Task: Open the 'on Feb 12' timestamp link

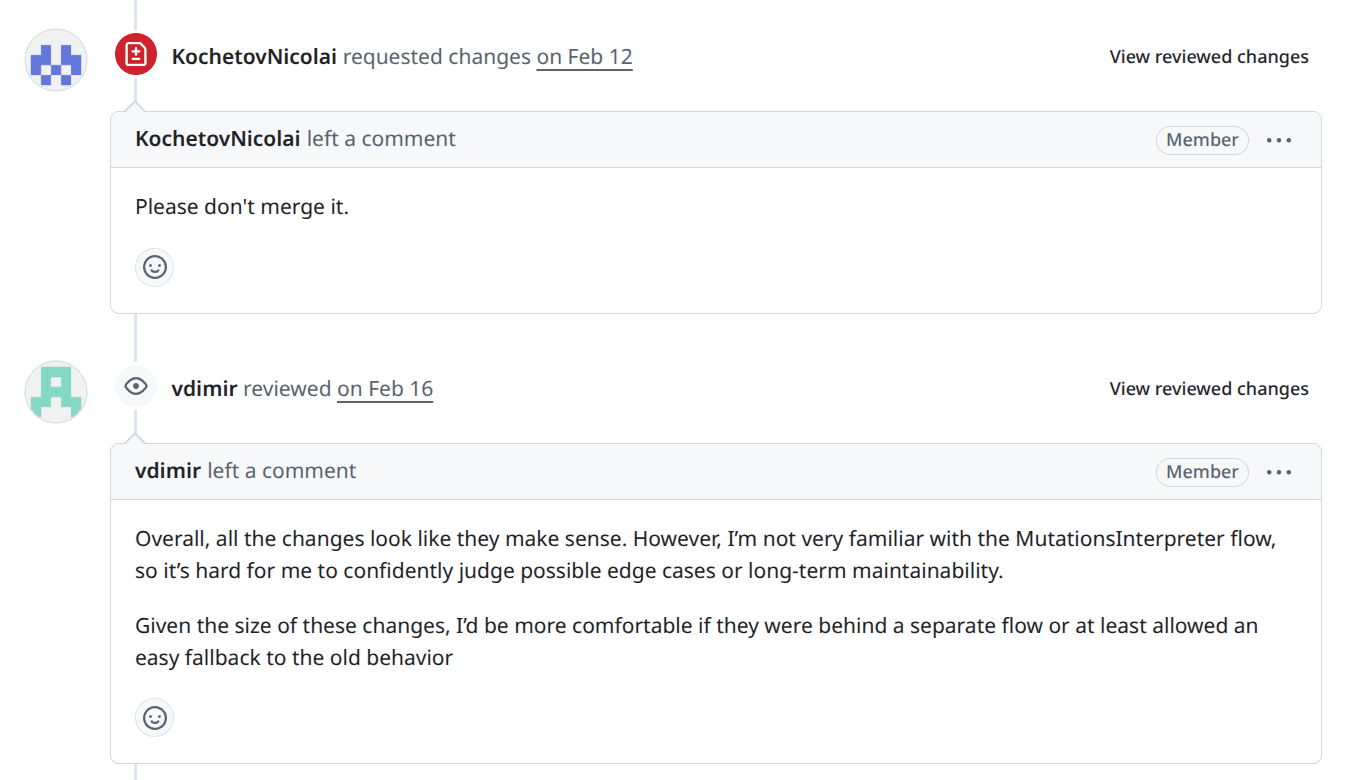Action: [x=584, y=57]
